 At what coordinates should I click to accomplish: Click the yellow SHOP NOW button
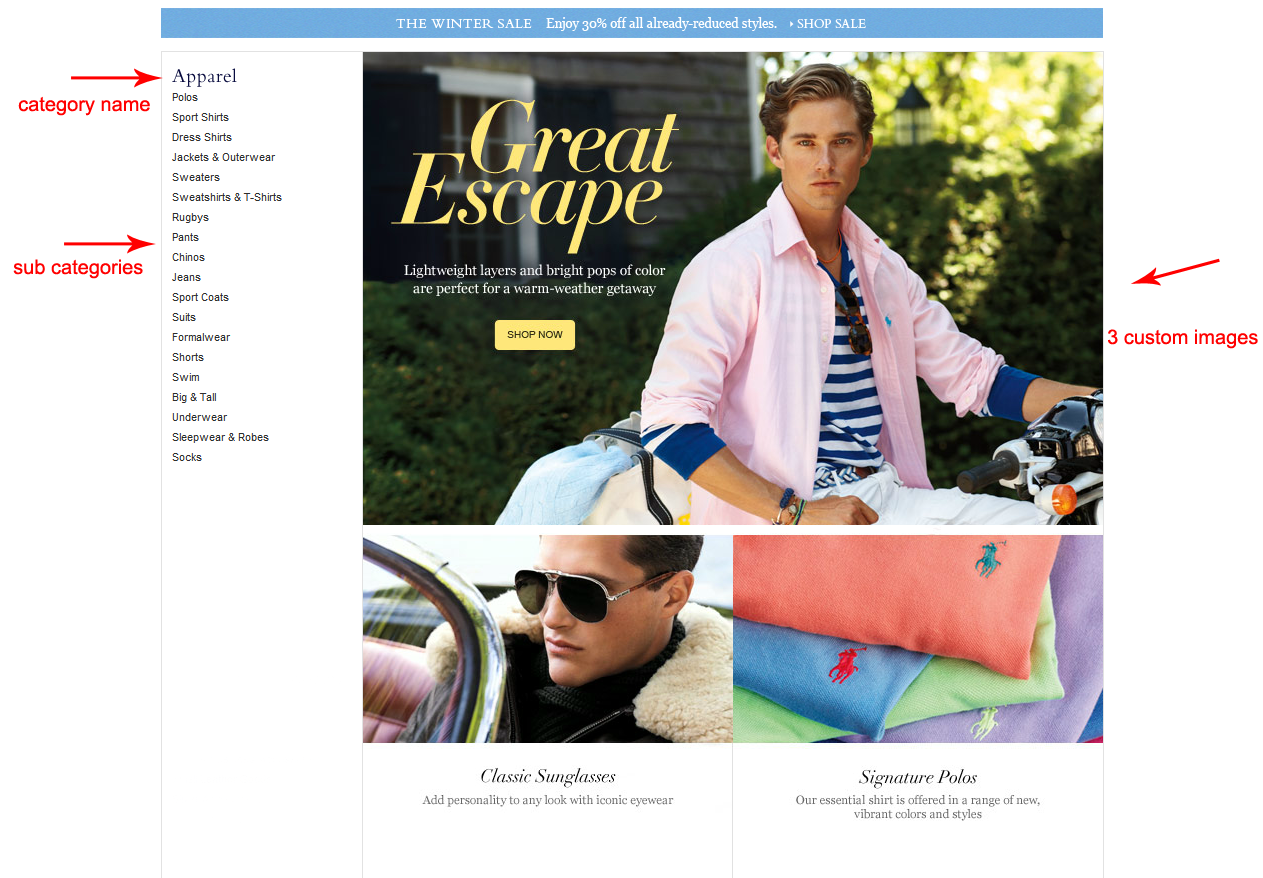click(535, 335)
